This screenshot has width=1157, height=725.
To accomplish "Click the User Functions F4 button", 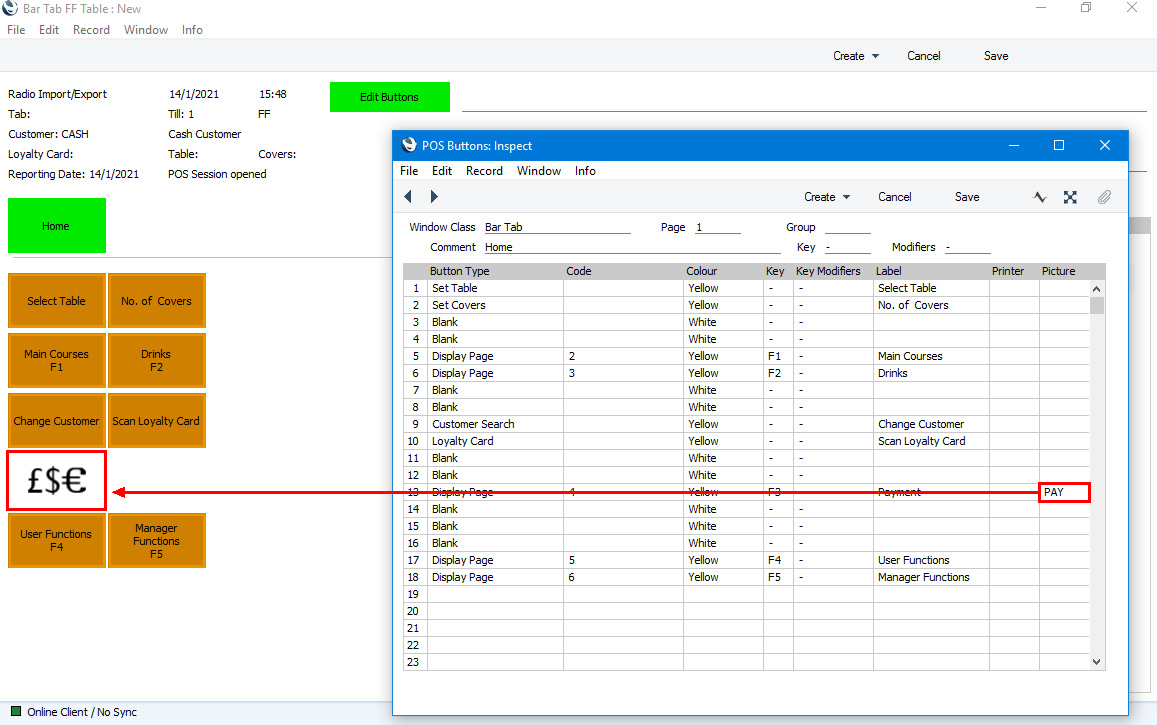I will point(57,541).
